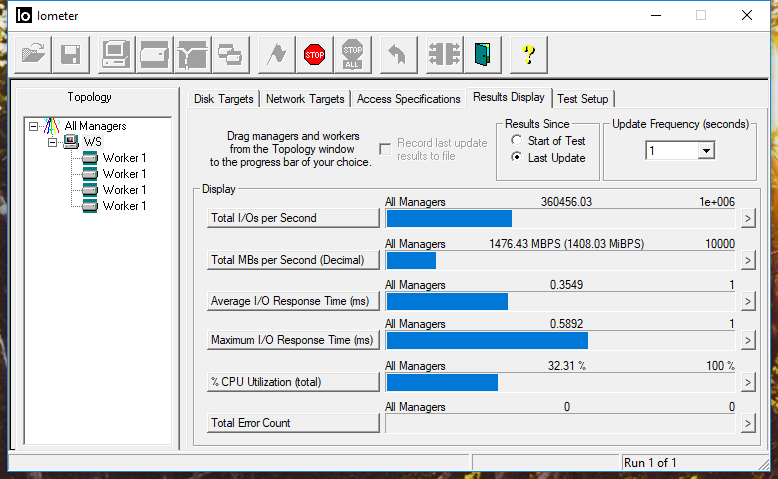The height and width of the screenshot is (479, 778).
Task: Open Update Frequency dropdown
Action: pos(706,150)
